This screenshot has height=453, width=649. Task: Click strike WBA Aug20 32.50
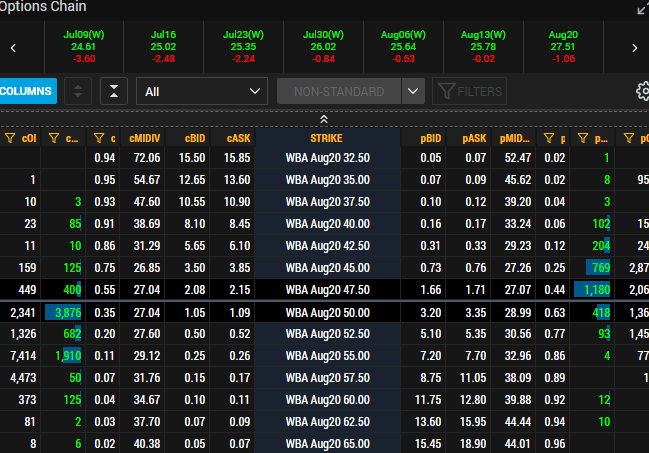click(x=327, y=158)
